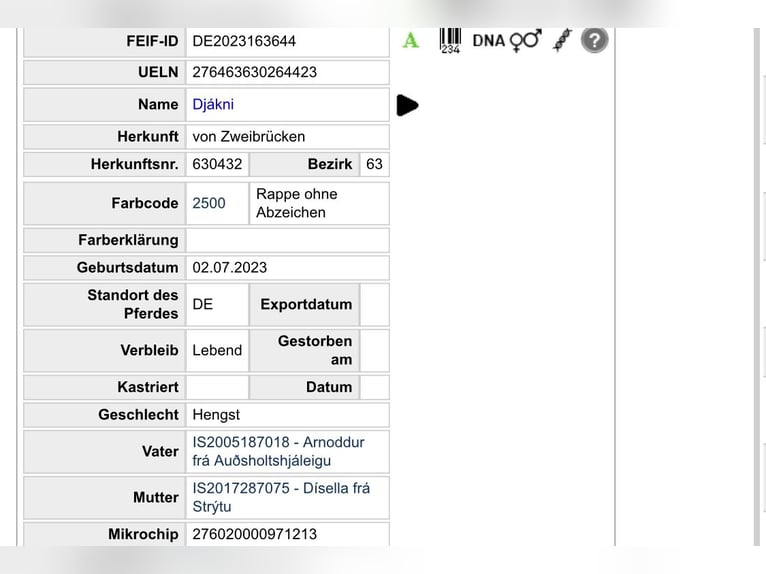Click the UELN number 276463630264423
Viewport: 766px width, 574px height.
254,72
